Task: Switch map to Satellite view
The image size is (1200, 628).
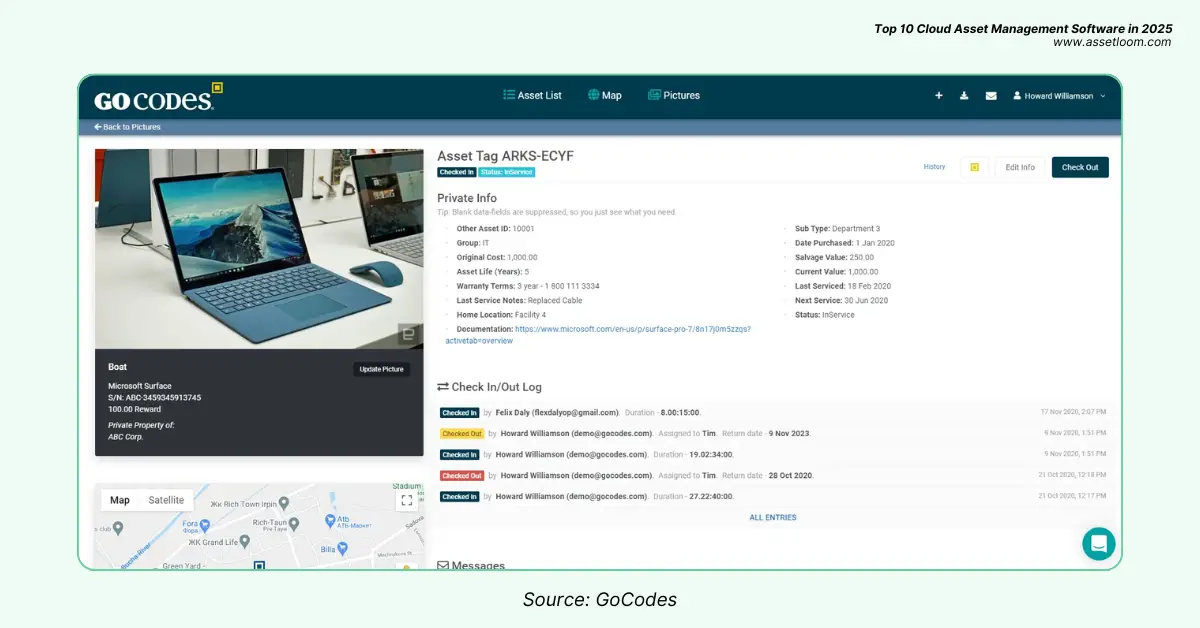Action: coord(166,500)
